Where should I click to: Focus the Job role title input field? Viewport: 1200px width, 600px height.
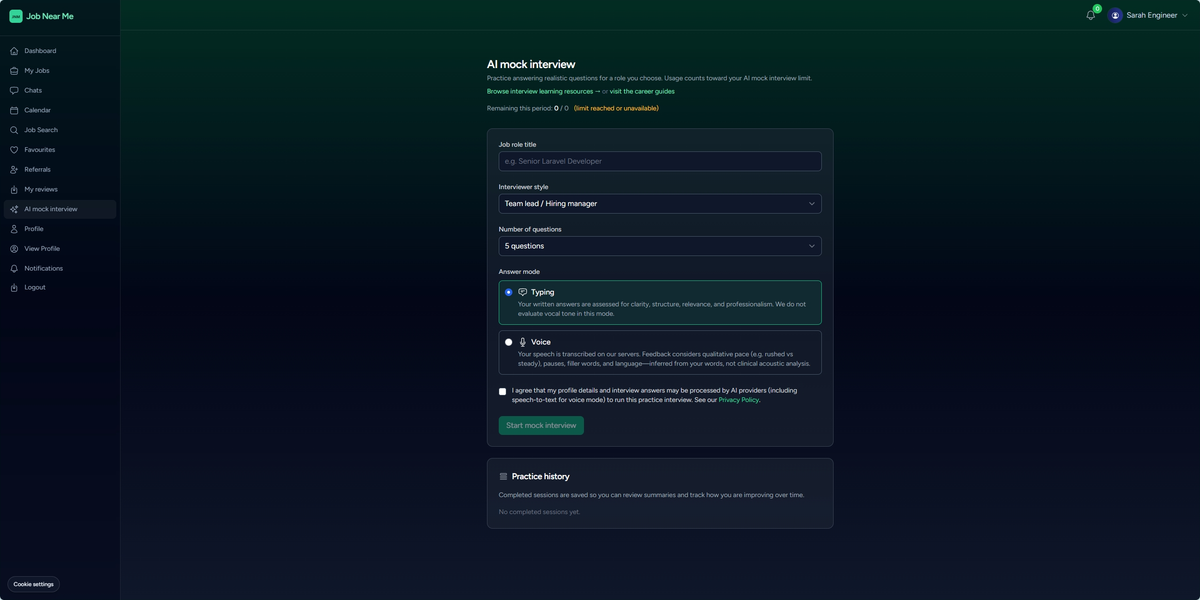[660, 161]
